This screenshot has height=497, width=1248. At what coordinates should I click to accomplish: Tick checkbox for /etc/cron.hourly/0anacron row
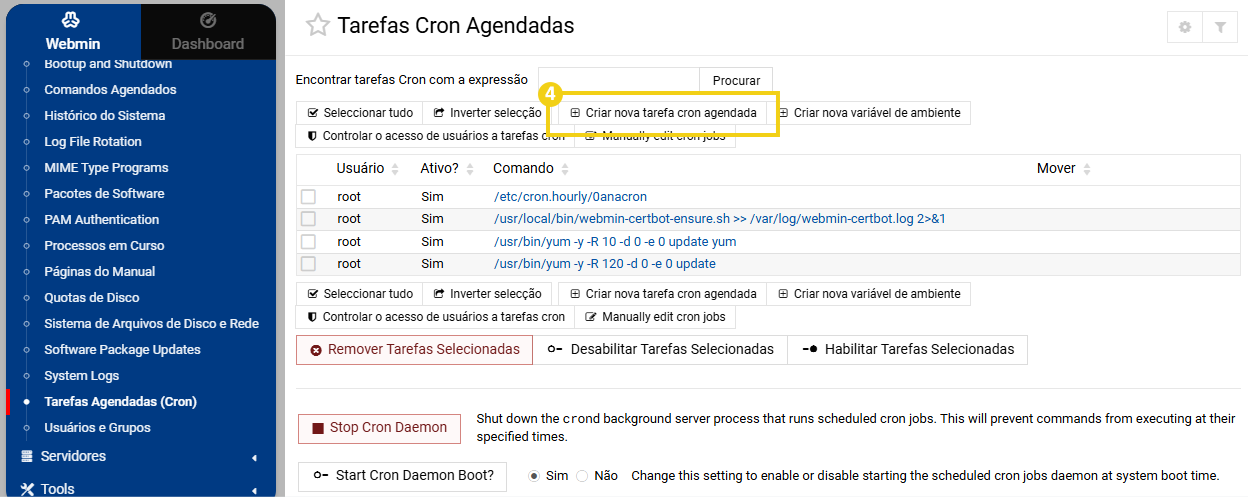tap(309, 197)
